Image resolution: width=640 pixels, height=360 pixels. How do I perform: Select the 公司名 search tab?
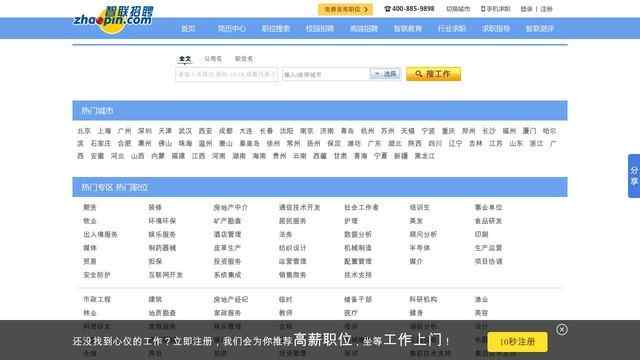click(x=213, y=59)
